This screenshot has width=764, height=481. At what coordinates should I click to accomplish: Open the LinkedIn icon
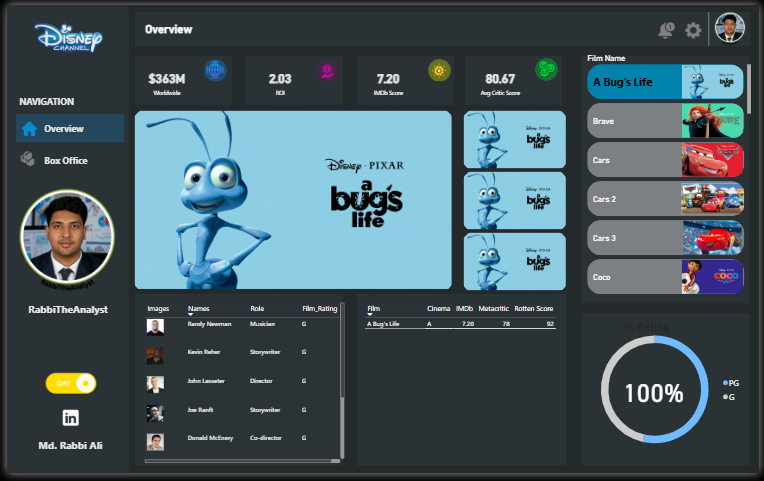point(71,418)
